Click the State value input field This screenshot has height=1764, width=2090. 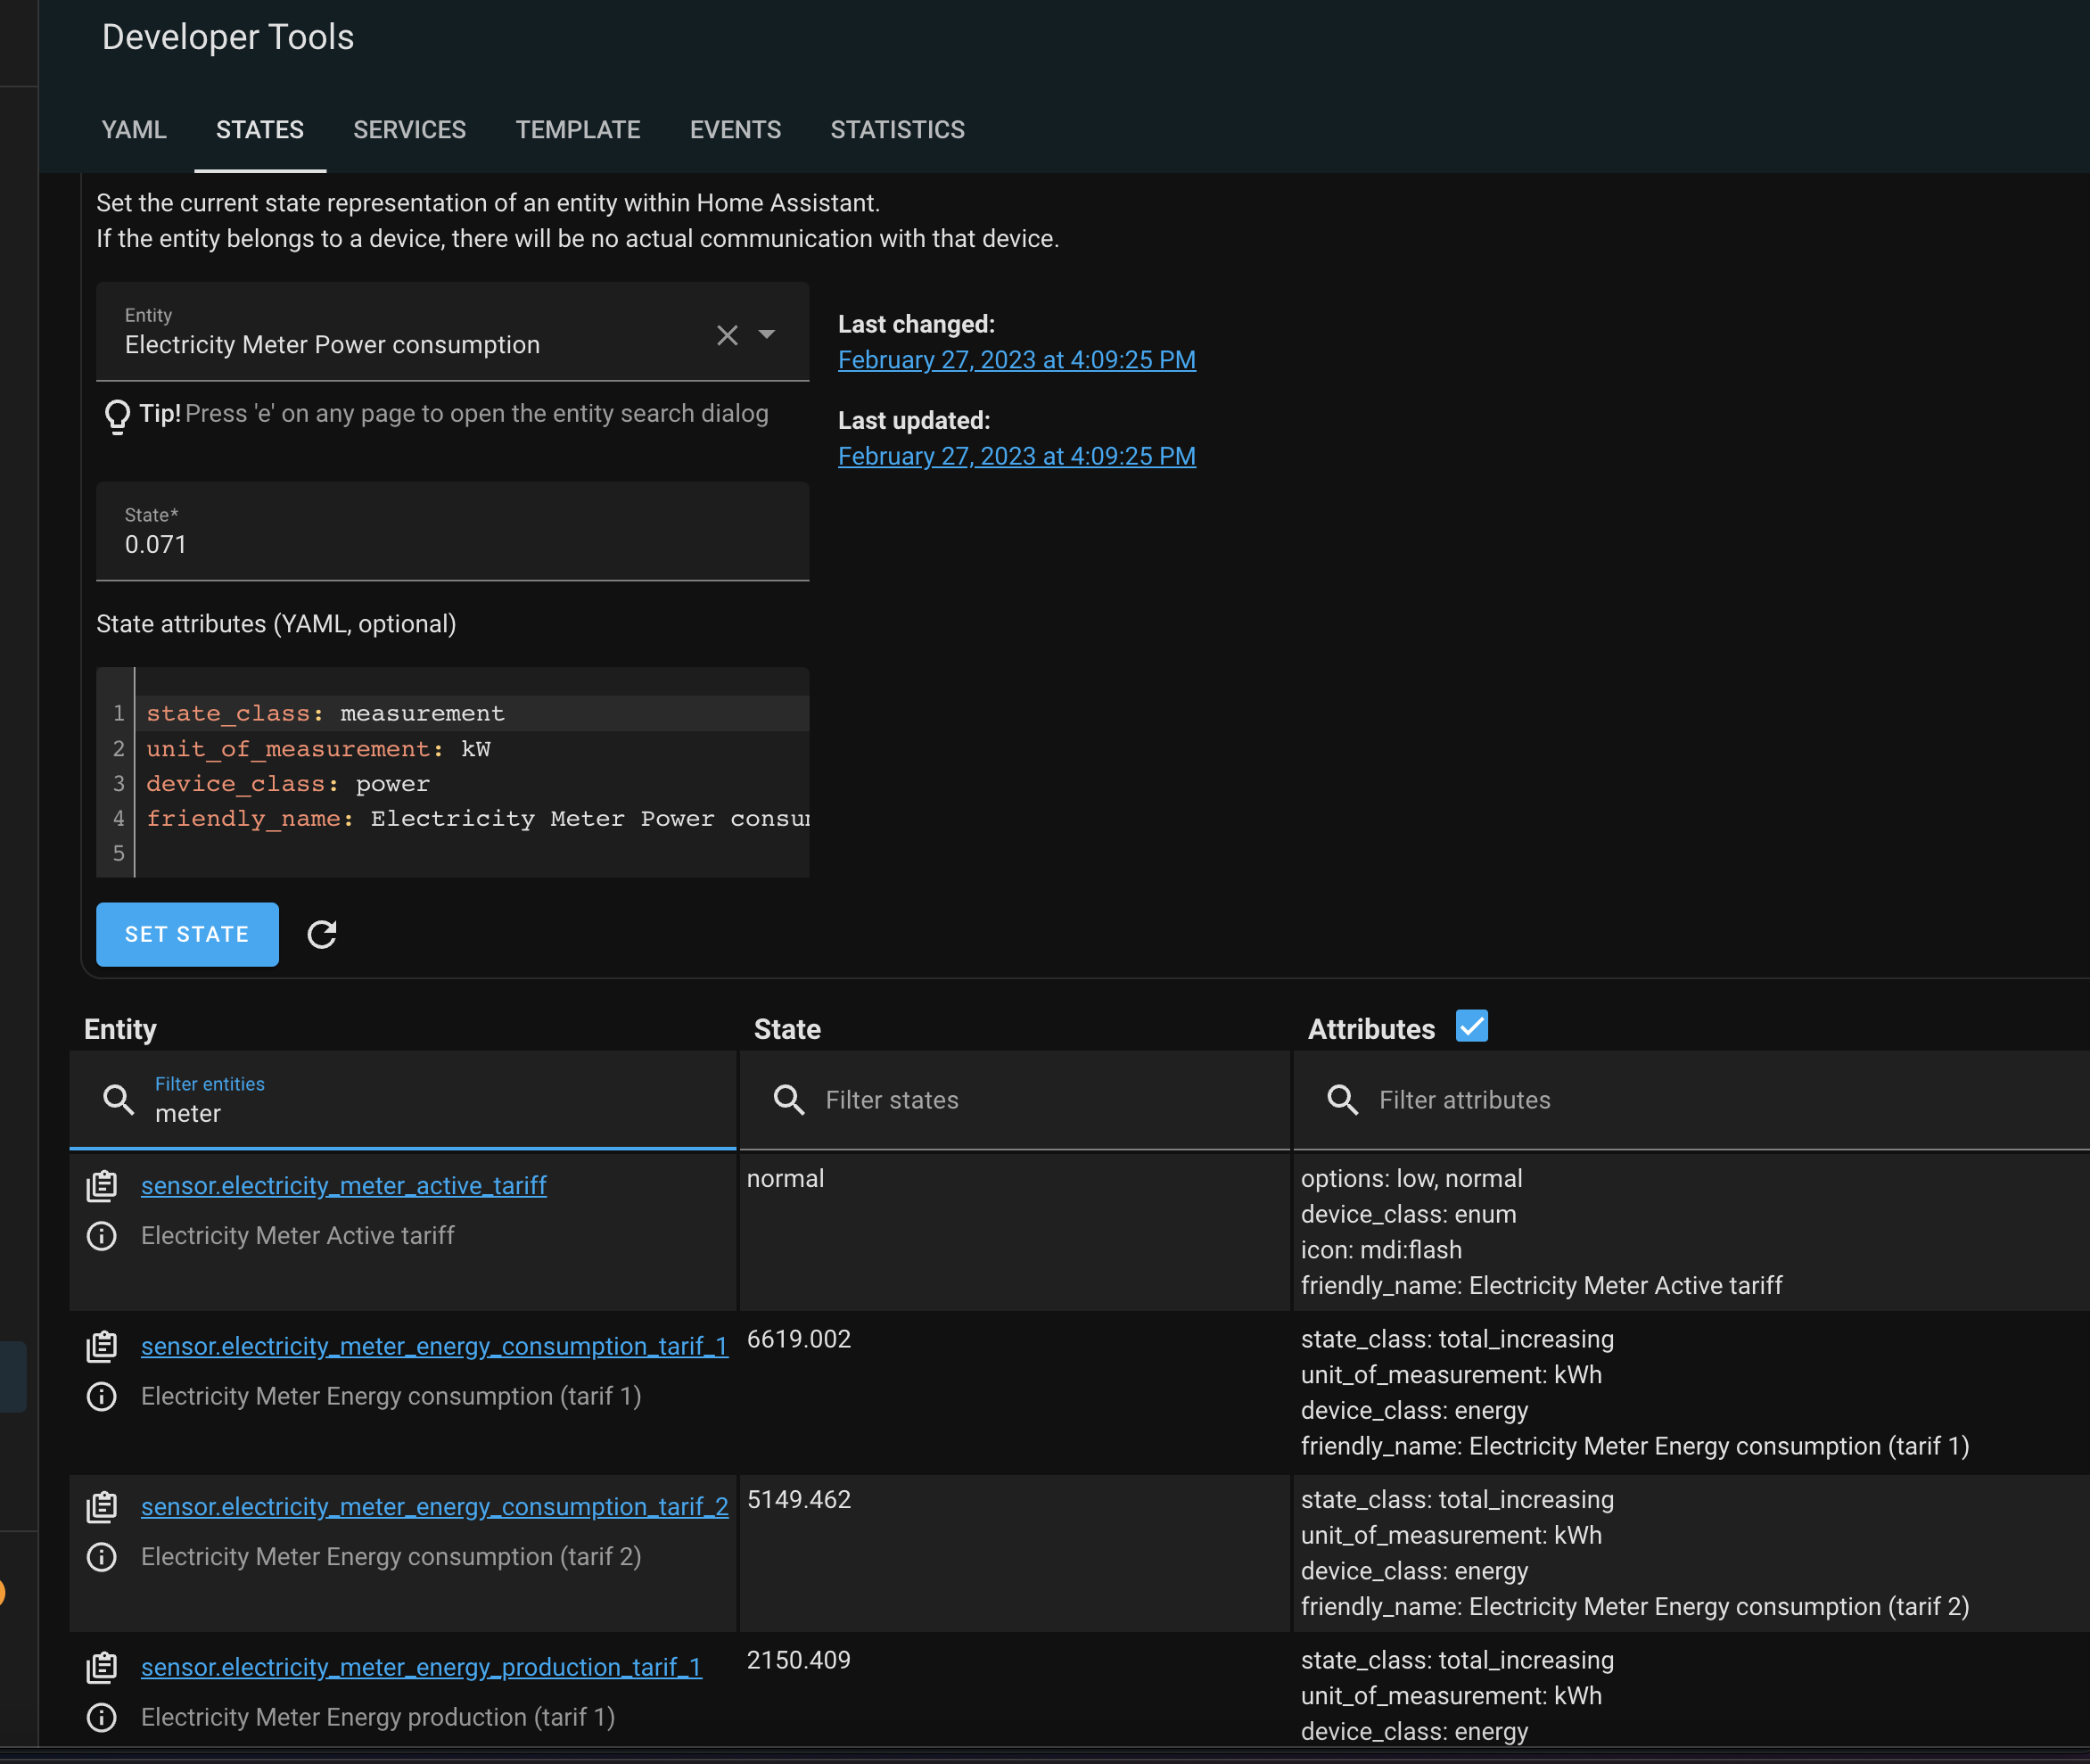[452, 544]
